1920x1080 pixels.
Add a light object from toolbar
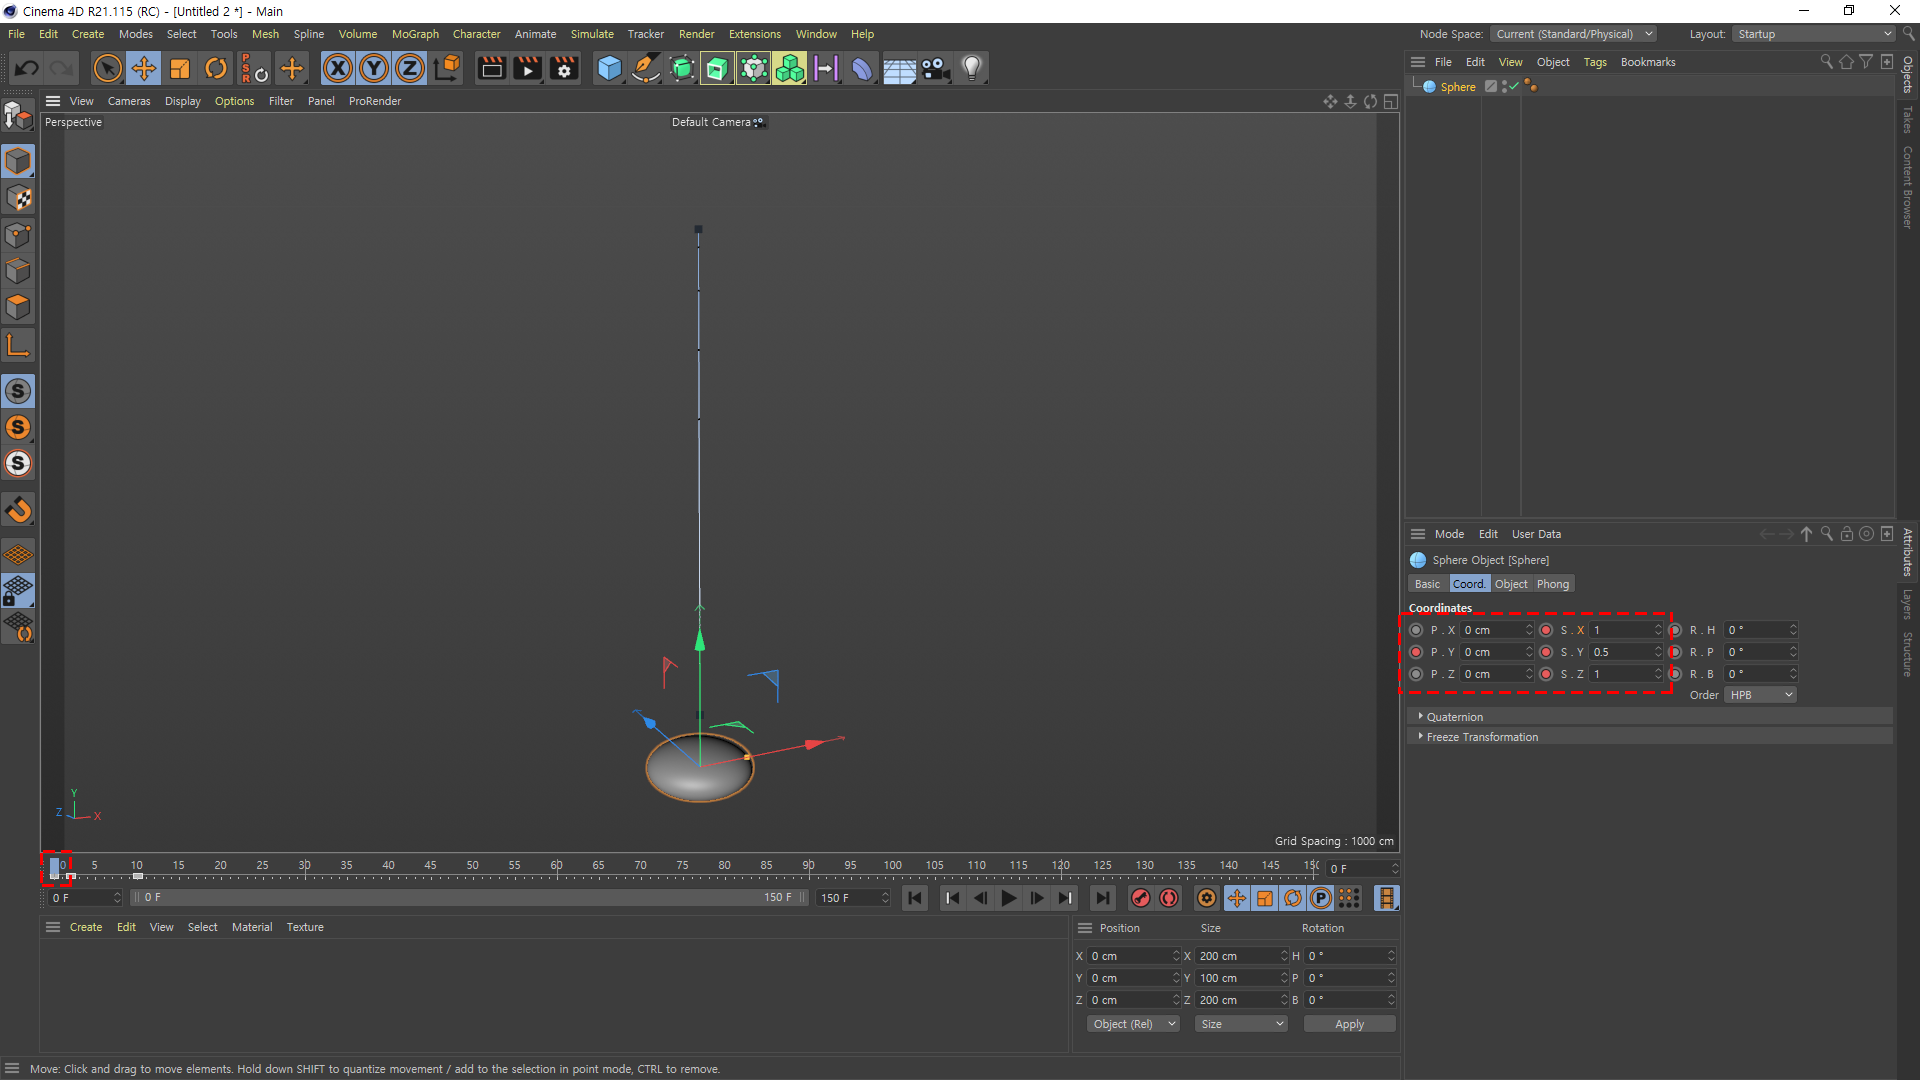[971, 68]
